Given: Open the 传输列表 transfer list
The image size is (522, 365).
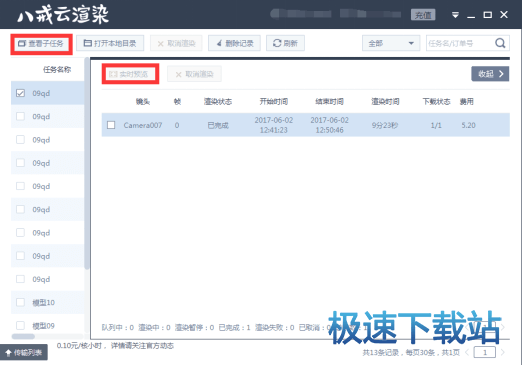Looking at the screenshot, I should [24, 352].
